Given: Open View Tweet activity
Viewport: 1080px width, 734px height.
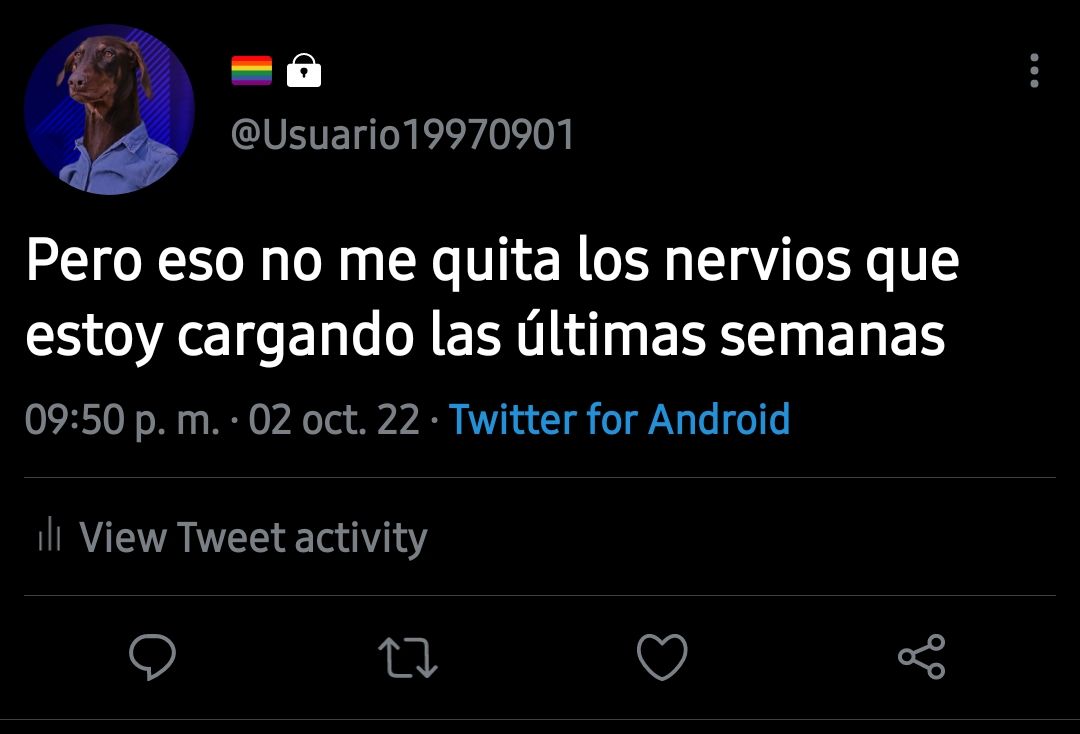Looking at the screenshot, I should (x=232, y=537).
